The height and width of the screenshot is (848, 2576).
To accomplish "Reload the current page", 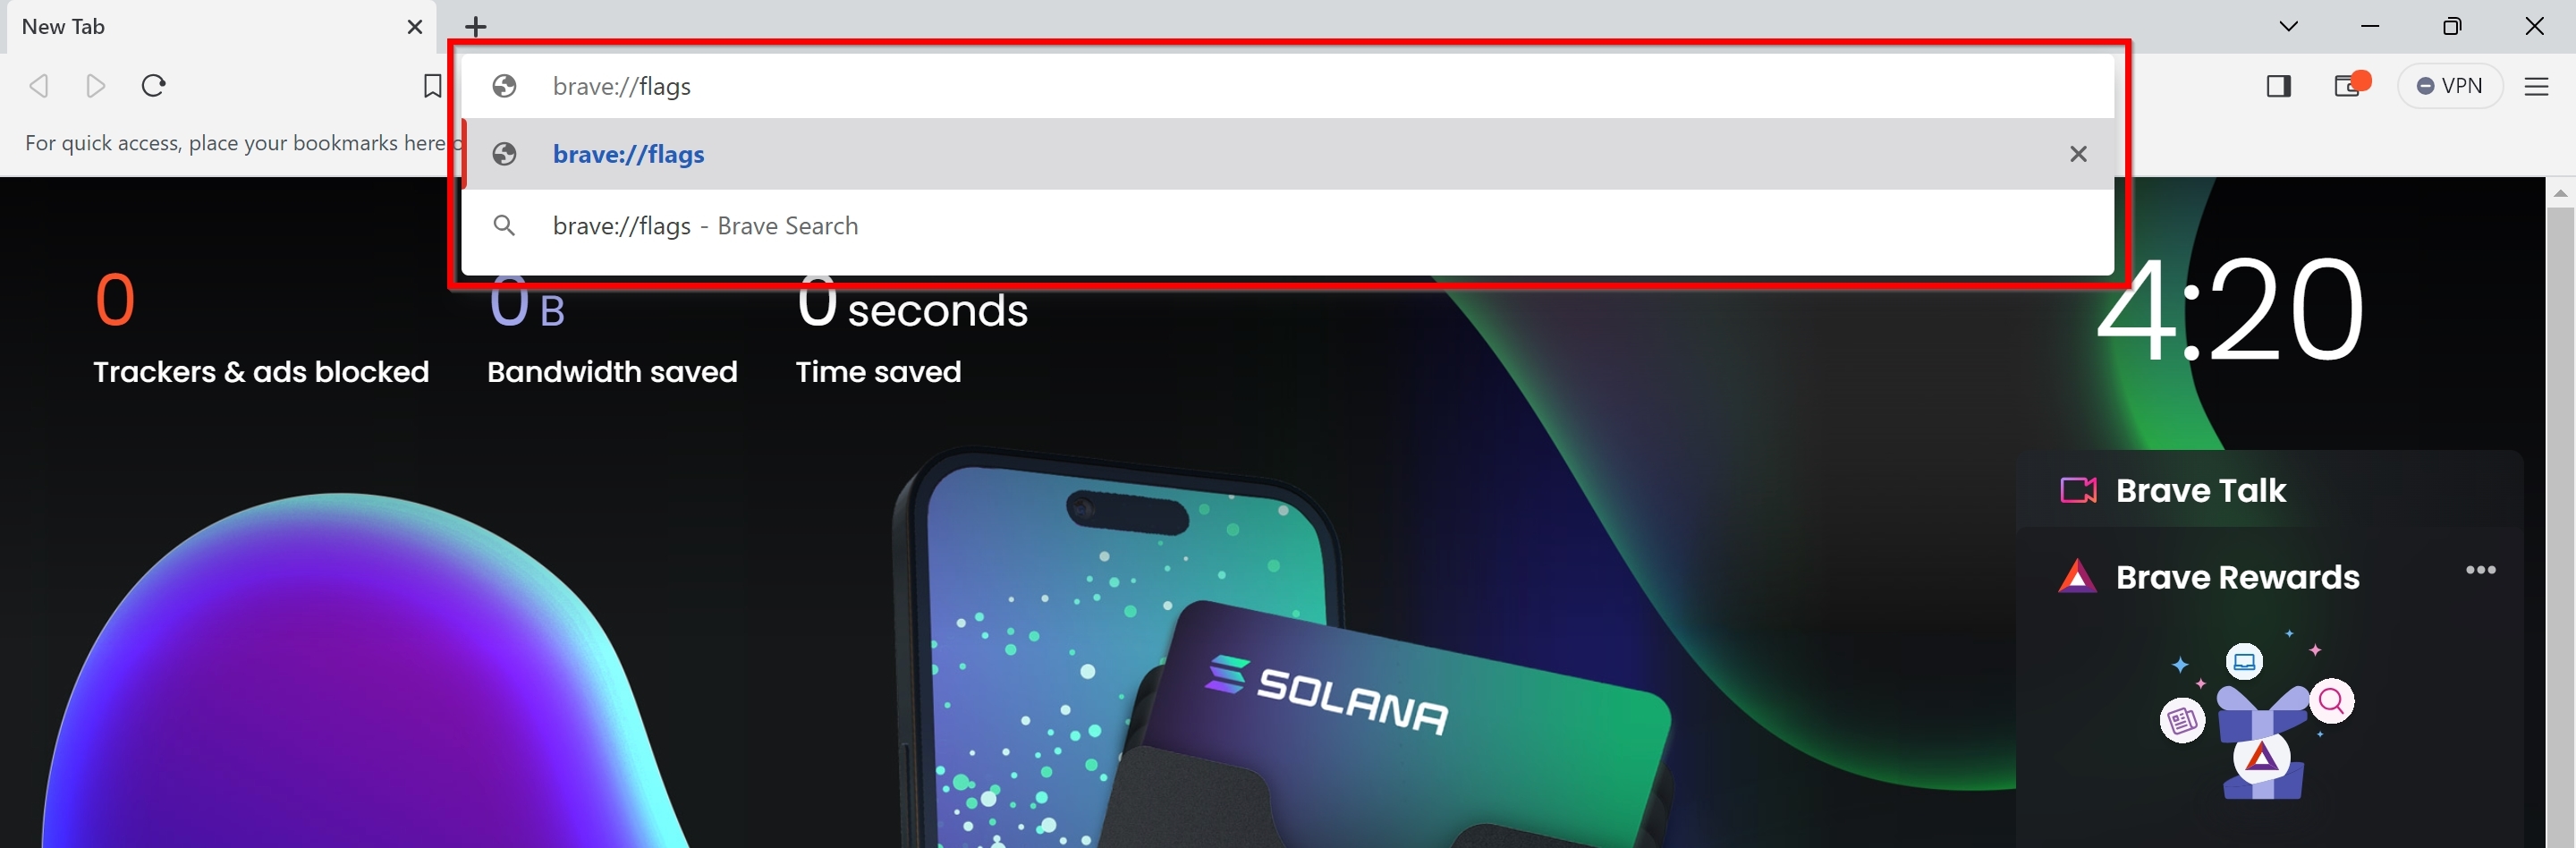I will [153, 86].
